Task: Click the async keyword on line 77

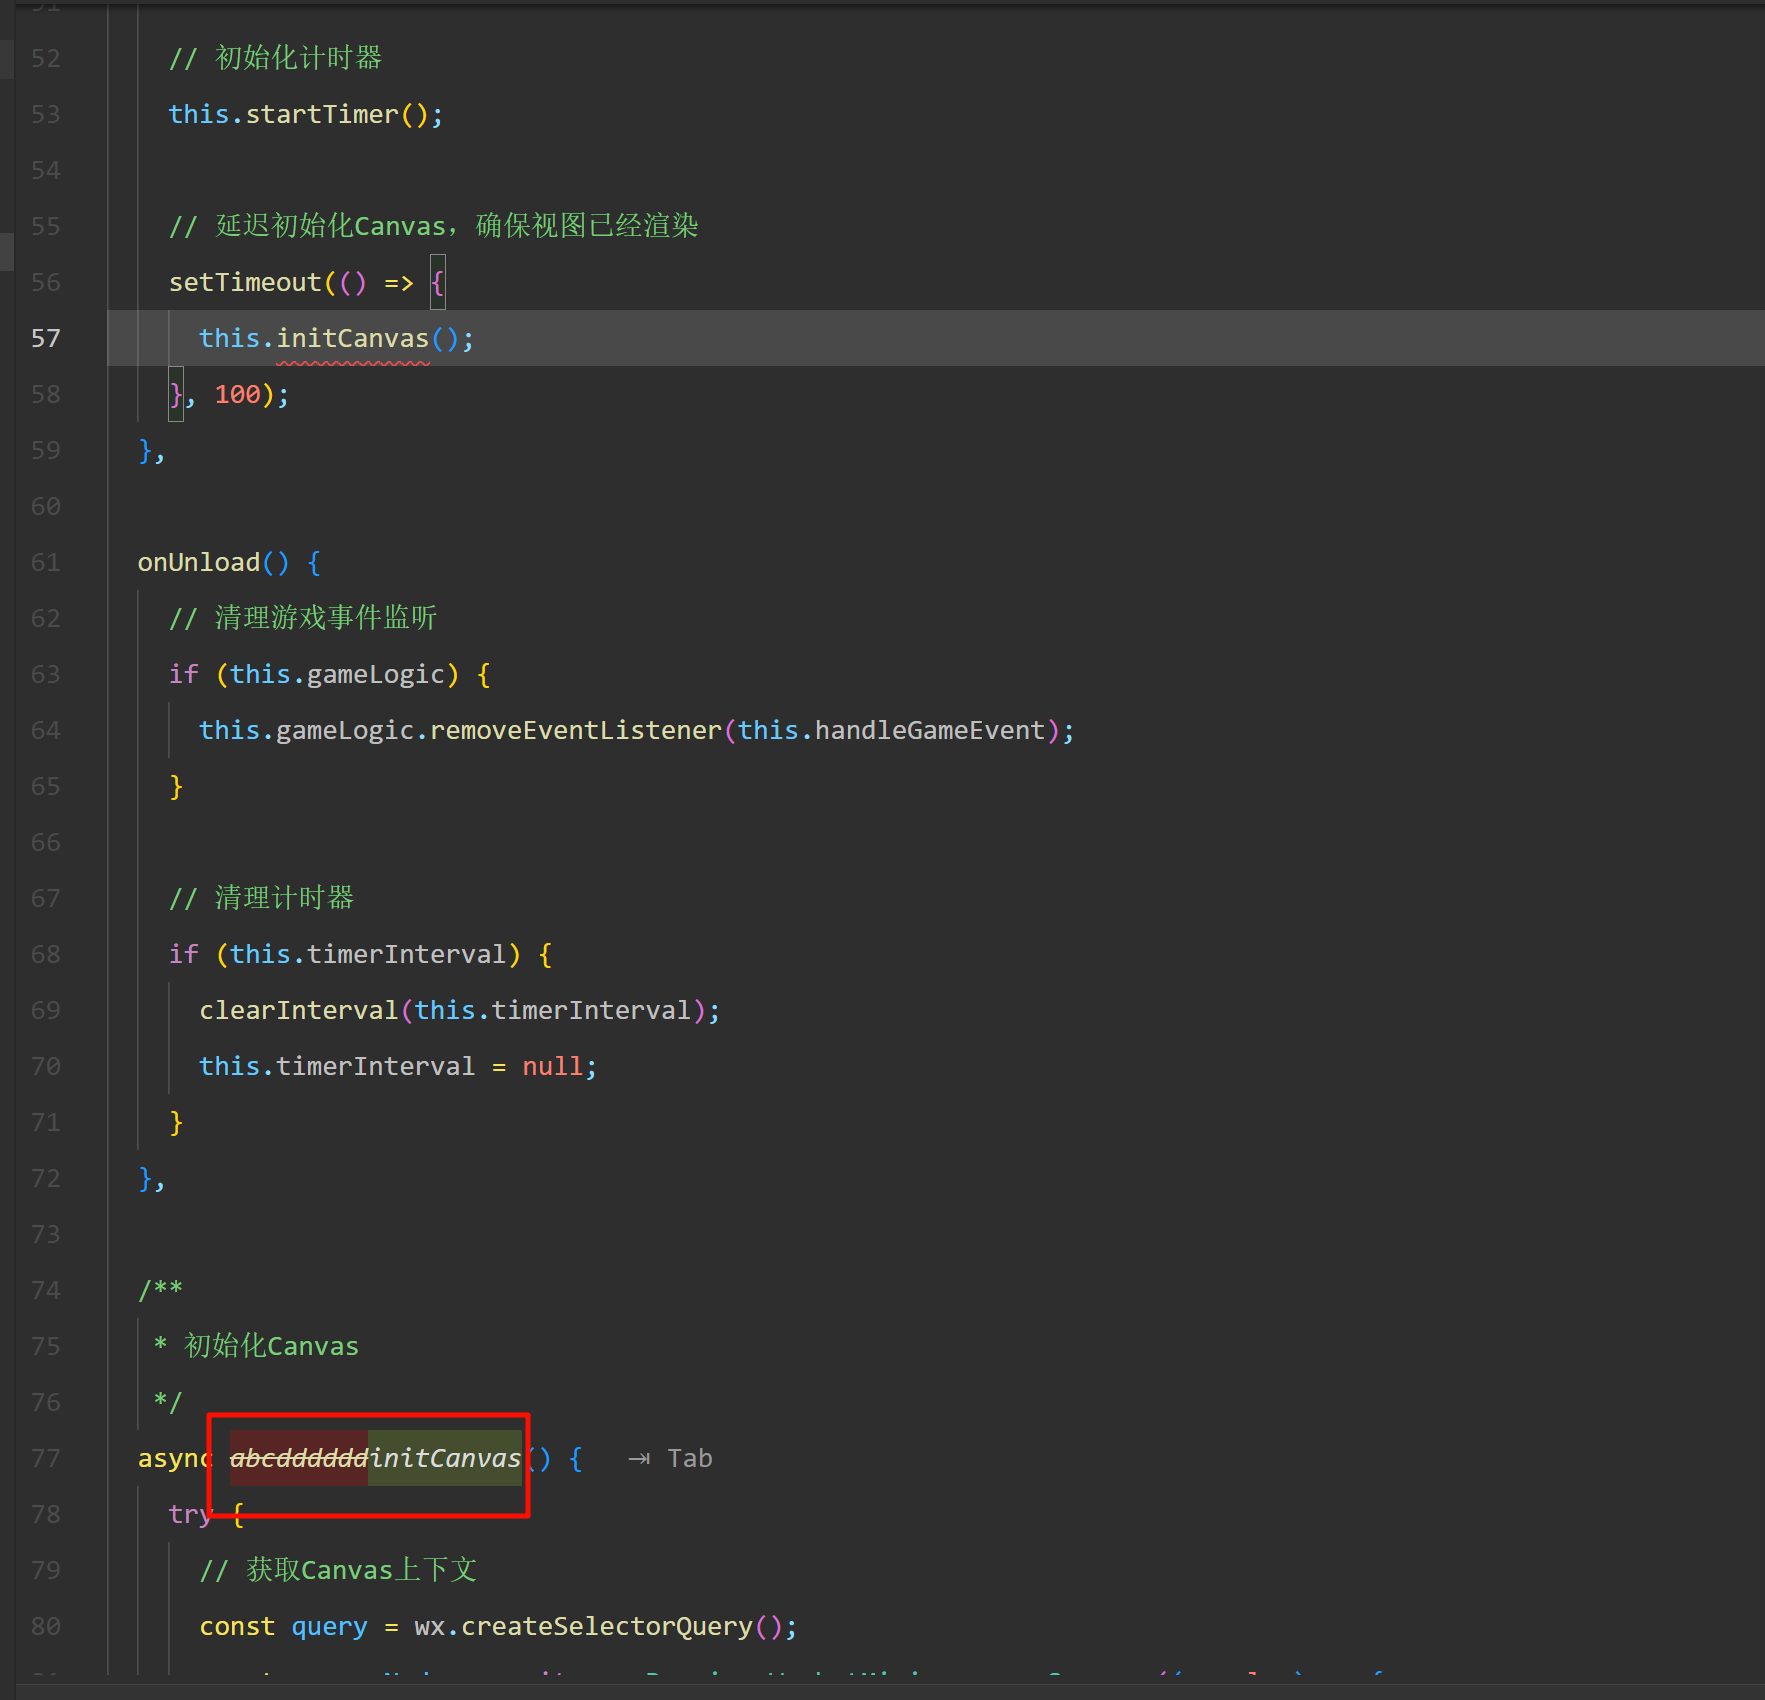Action: [174, 1459]
